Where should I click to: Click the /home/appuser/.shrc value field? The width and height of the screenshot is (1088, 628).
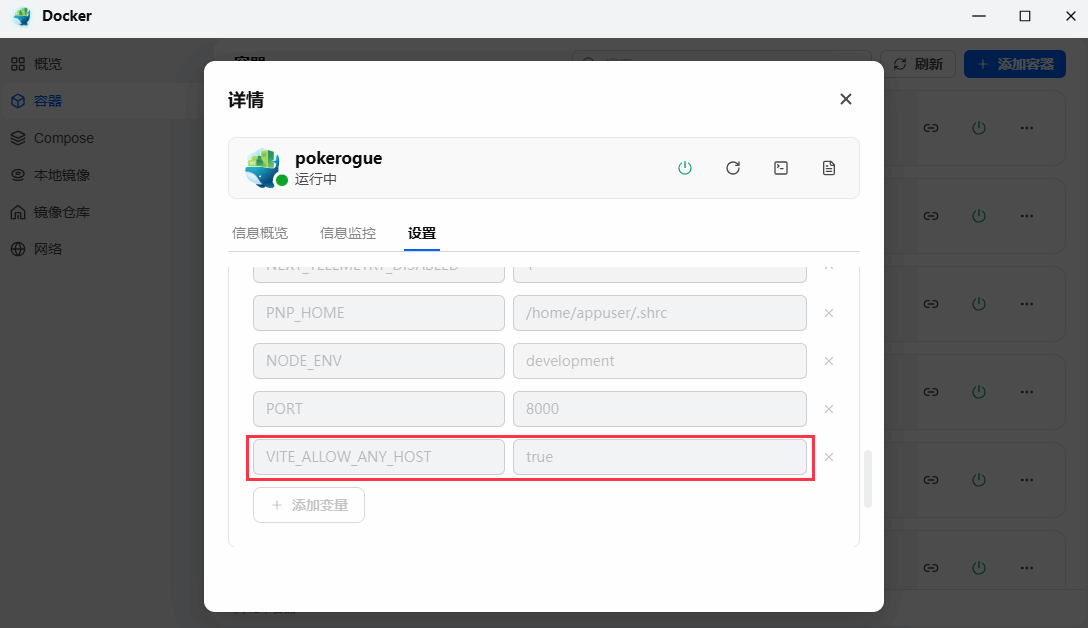[660, 313]
